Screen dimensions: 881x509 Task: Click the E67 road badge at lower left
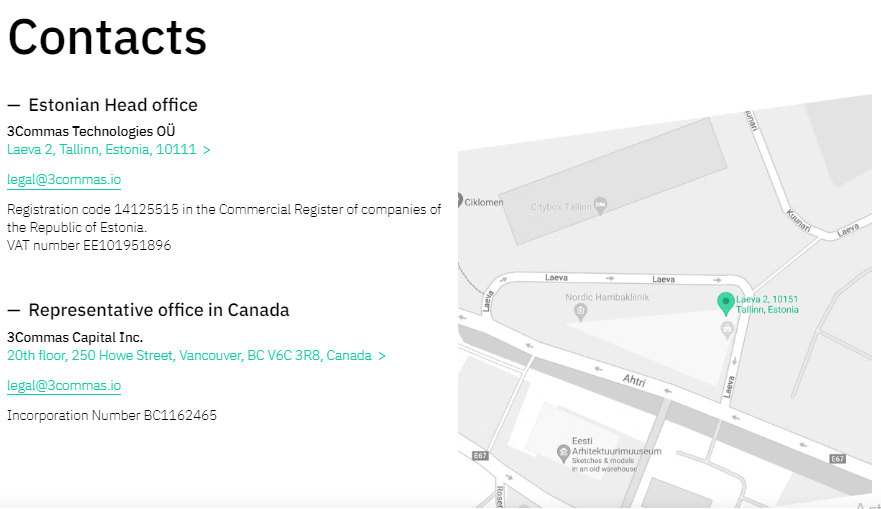[480, 456]
